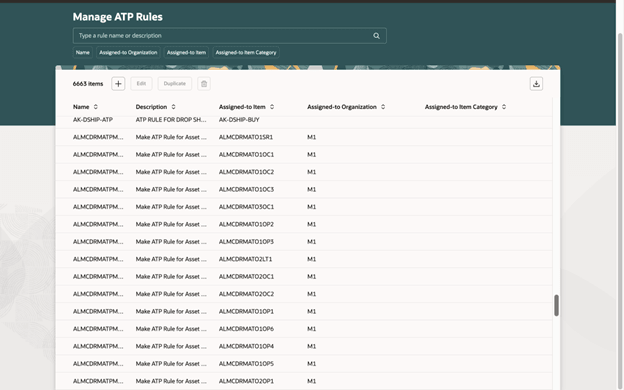This screenshot has height=390, width=624.
Task: Select the ALMCDRMATO1OP3 item cell
Action: point(246,242)
